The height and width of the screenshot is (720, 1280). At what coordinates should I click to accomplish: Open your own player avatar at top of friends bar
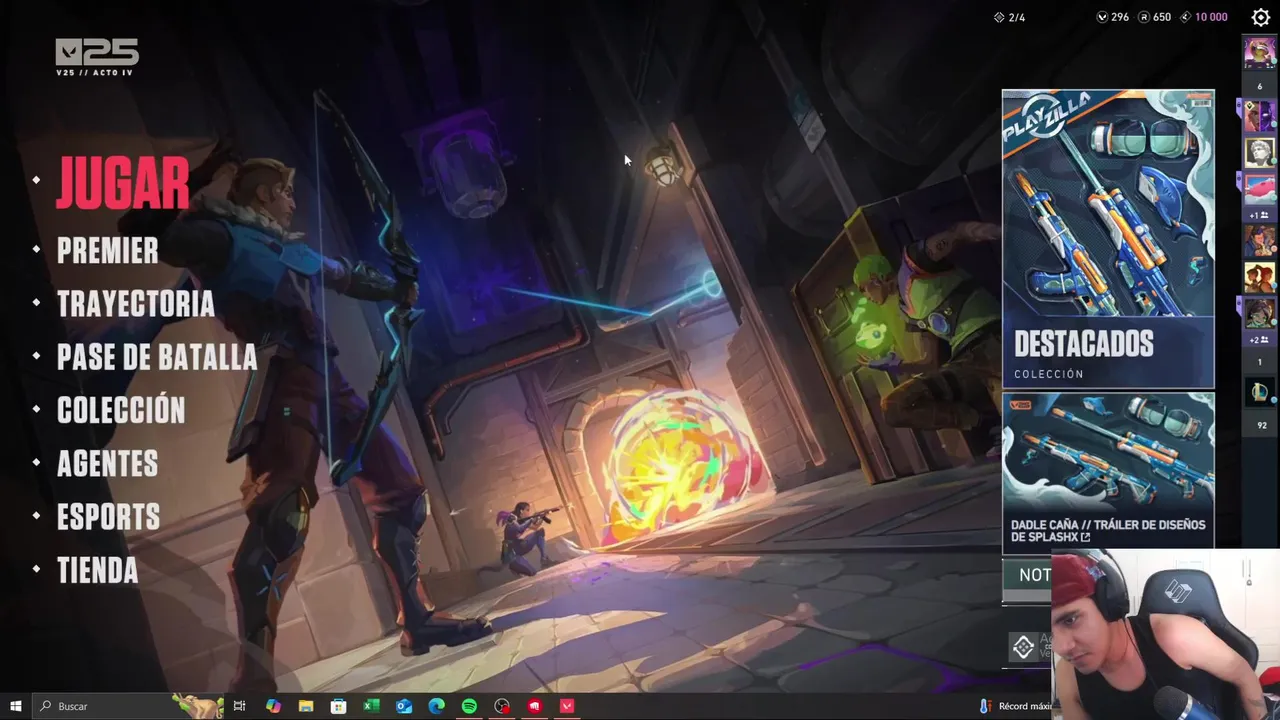click(1260, 52)
